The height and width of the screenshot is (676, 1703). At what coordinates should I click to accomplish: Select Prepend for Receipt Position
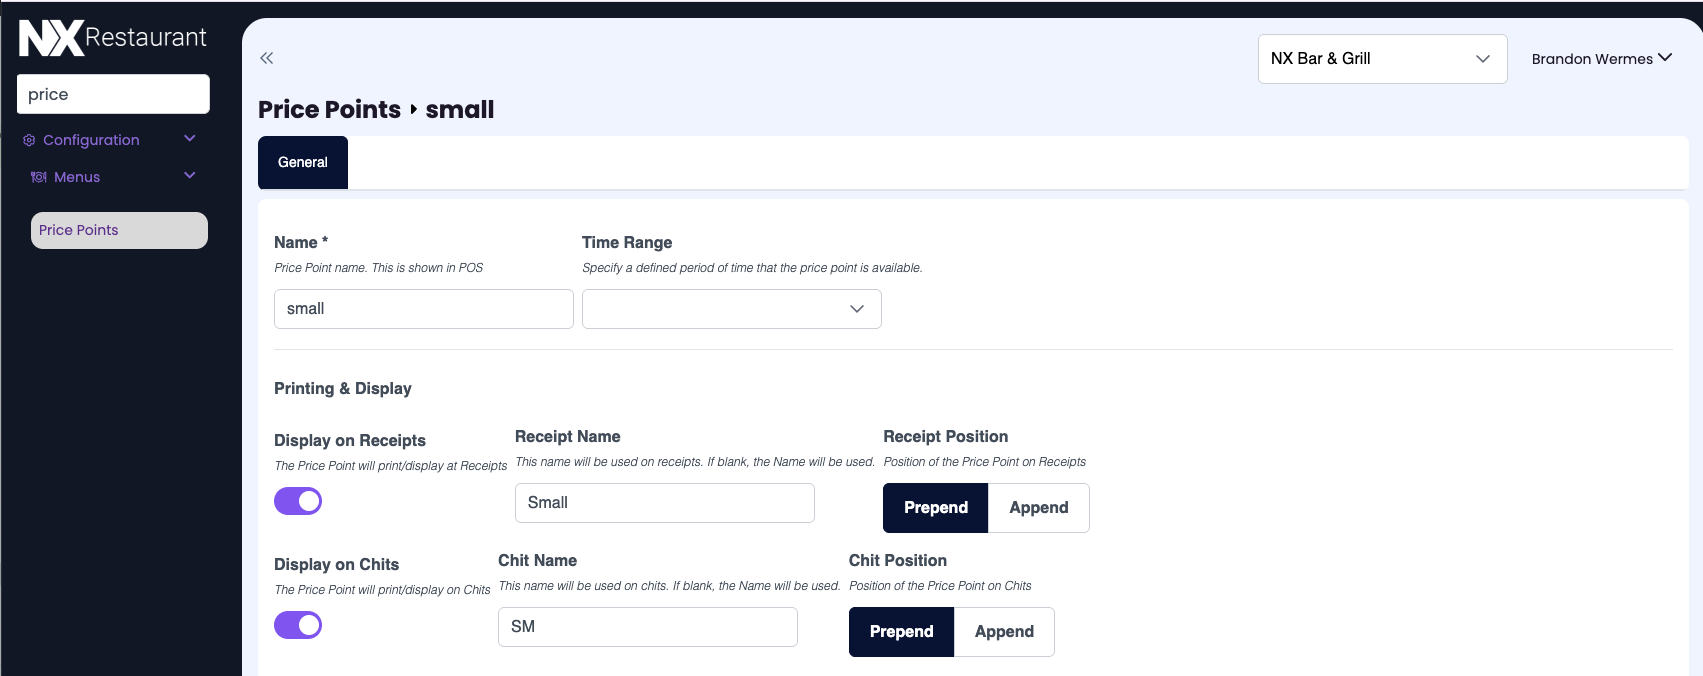(935, 508)
